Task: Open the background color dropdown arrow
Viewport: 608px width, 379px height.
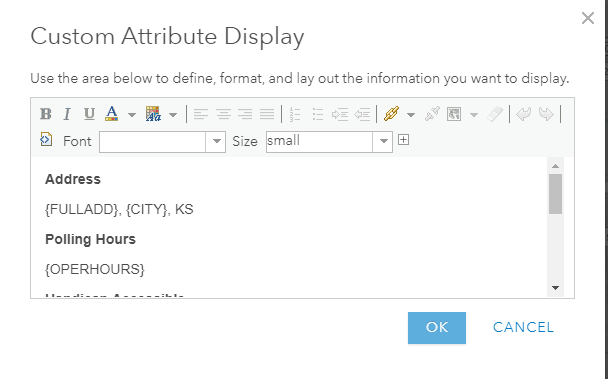Action: (173, 115)
